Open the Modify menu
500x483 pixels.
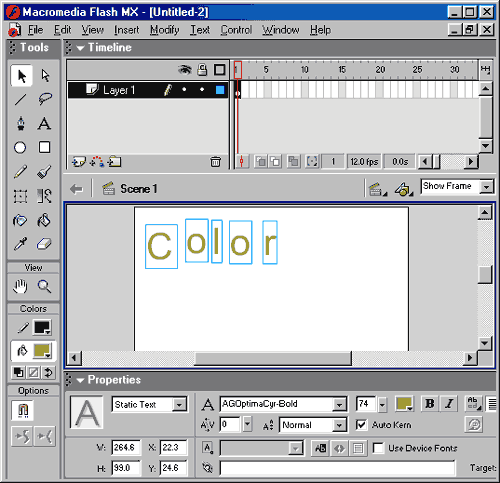click(x=165, y=30)
